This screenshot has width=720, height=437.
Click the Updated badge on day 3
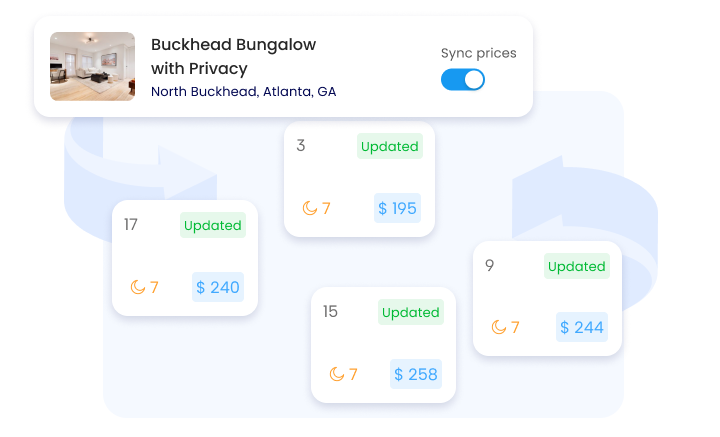[389, 146]
